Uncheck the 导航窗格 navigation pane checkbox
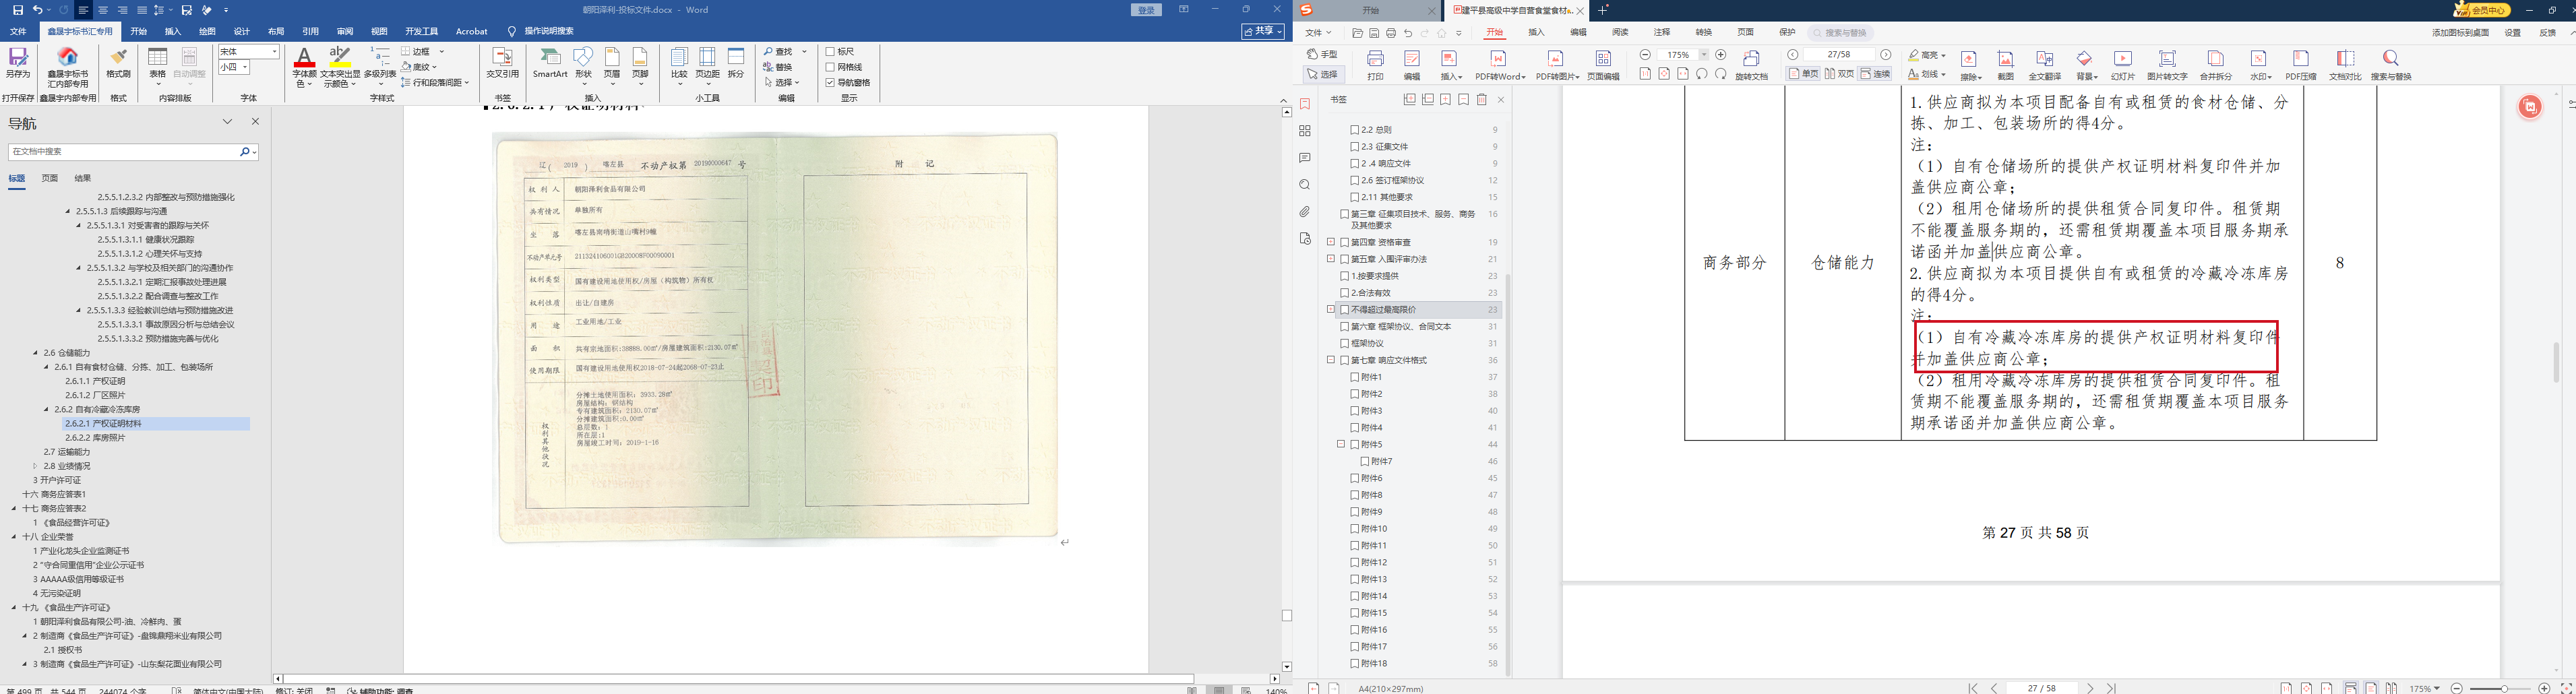Screen dimensions: 2576x694 tap(831, 82)
